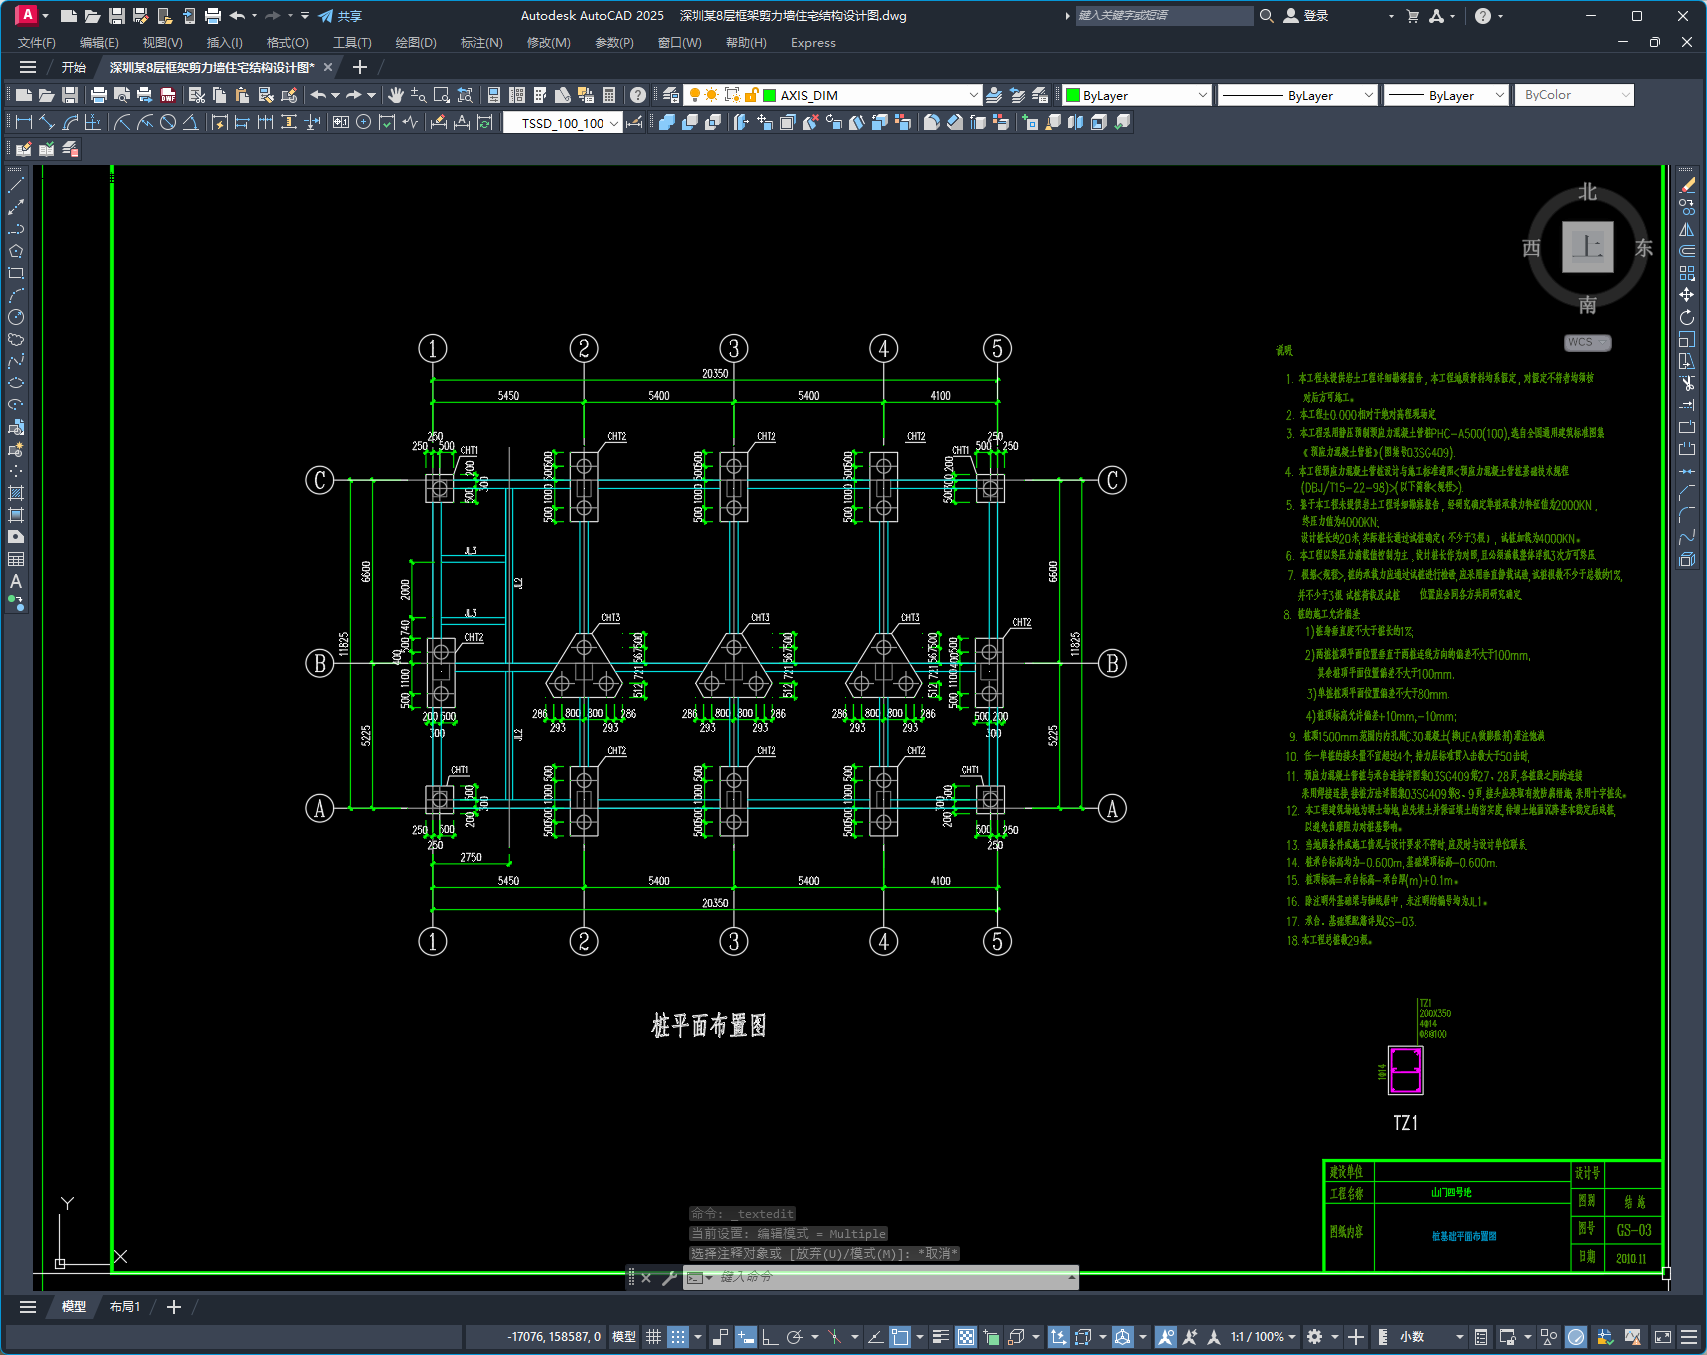Select the Linear dimension tool
1707x1355 pixels.
pyautogui.click(x=24, y=122)
